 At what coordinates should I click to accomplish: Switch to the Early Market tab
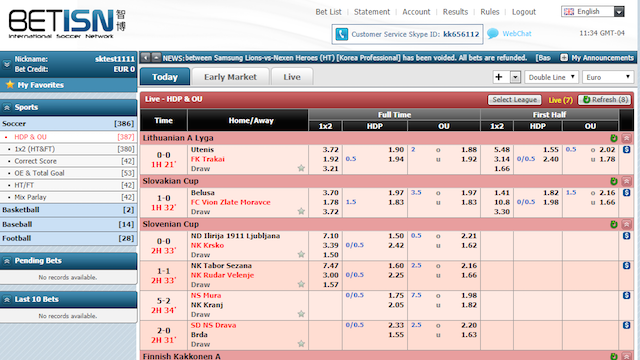pos(230,77)
